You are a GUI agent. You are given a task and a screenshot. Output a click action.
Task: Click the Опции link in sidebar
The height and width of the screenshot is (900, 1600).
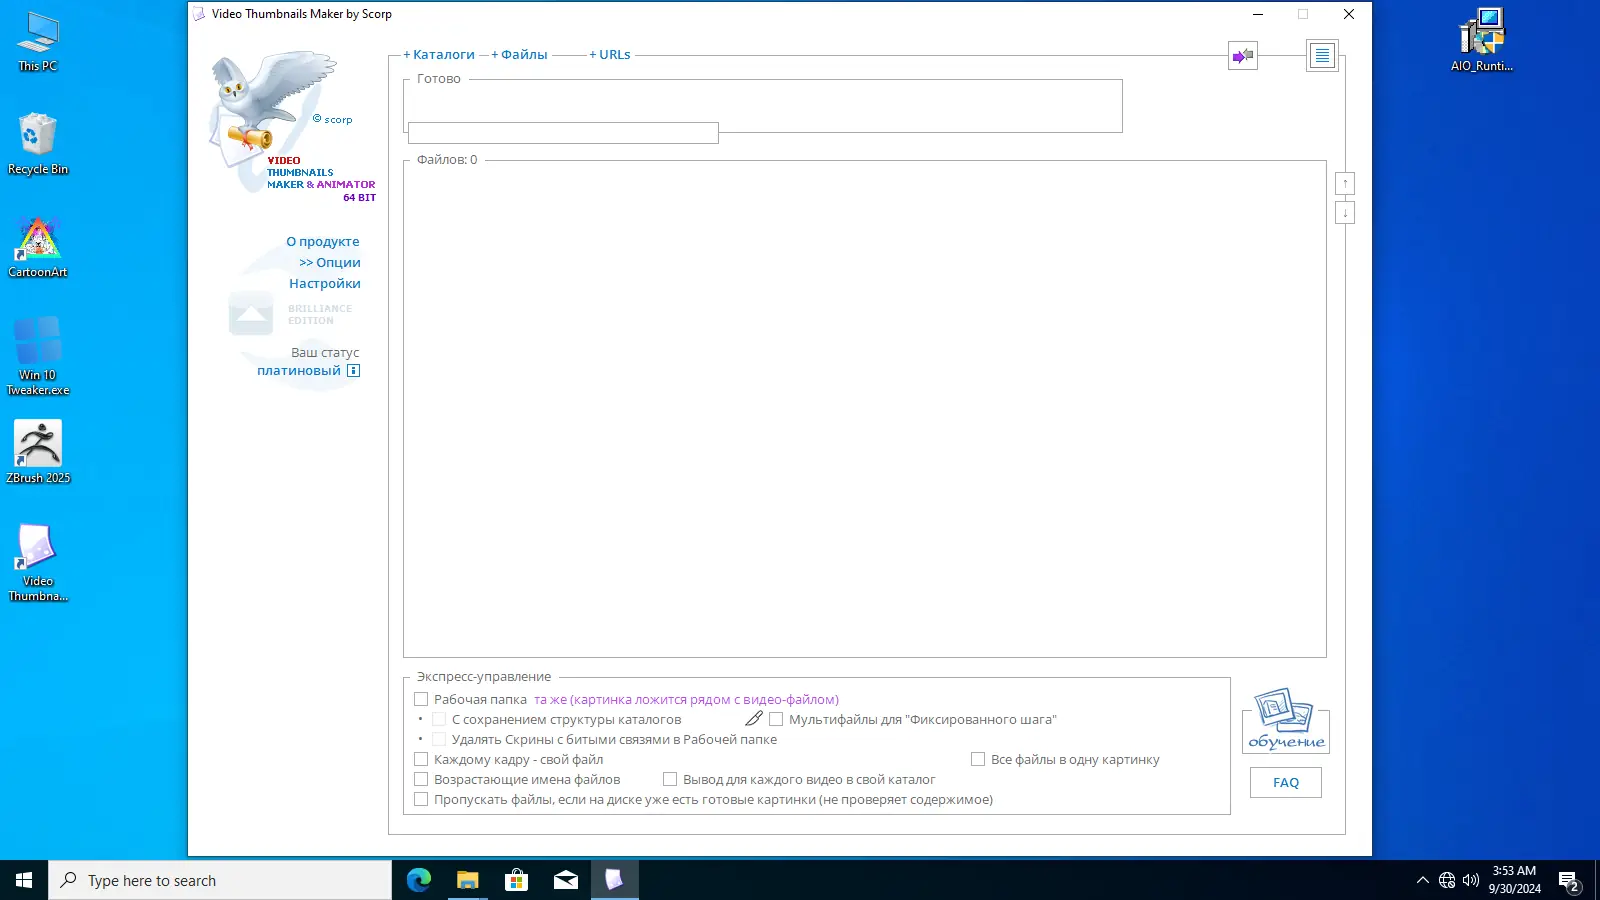click(330, 262)
